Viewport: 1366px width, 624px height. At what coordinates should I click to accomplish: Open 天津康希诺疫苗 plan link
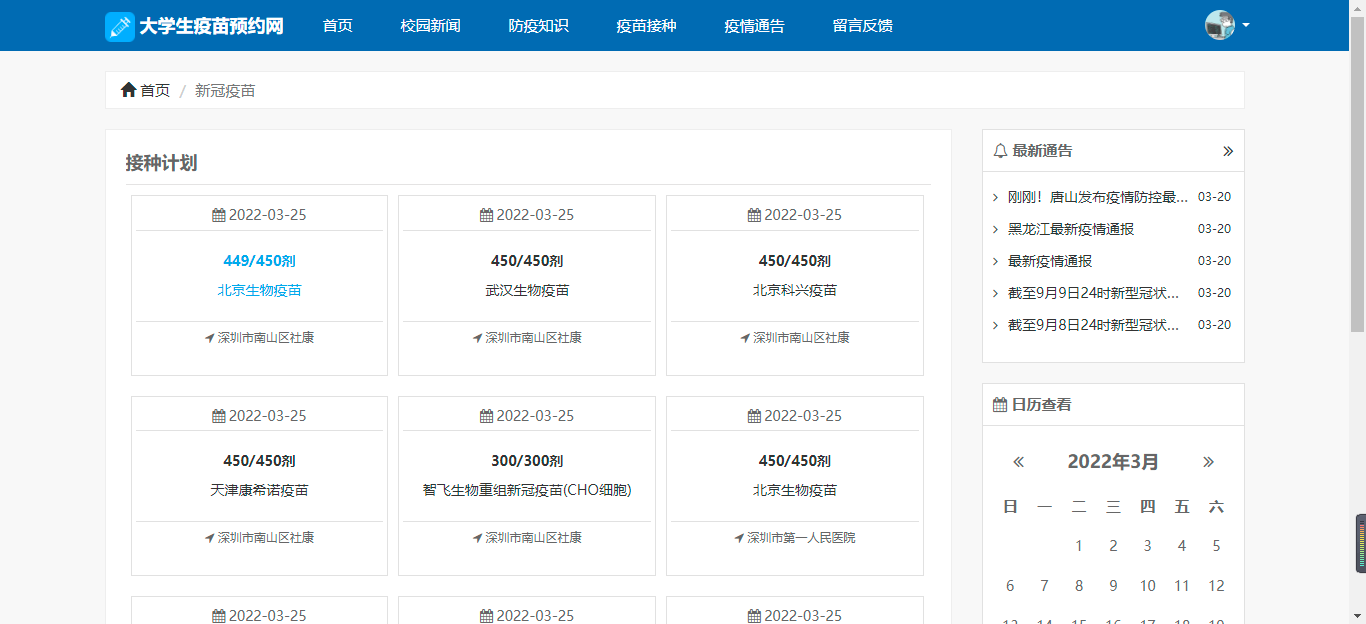click(x=260, y=491)
